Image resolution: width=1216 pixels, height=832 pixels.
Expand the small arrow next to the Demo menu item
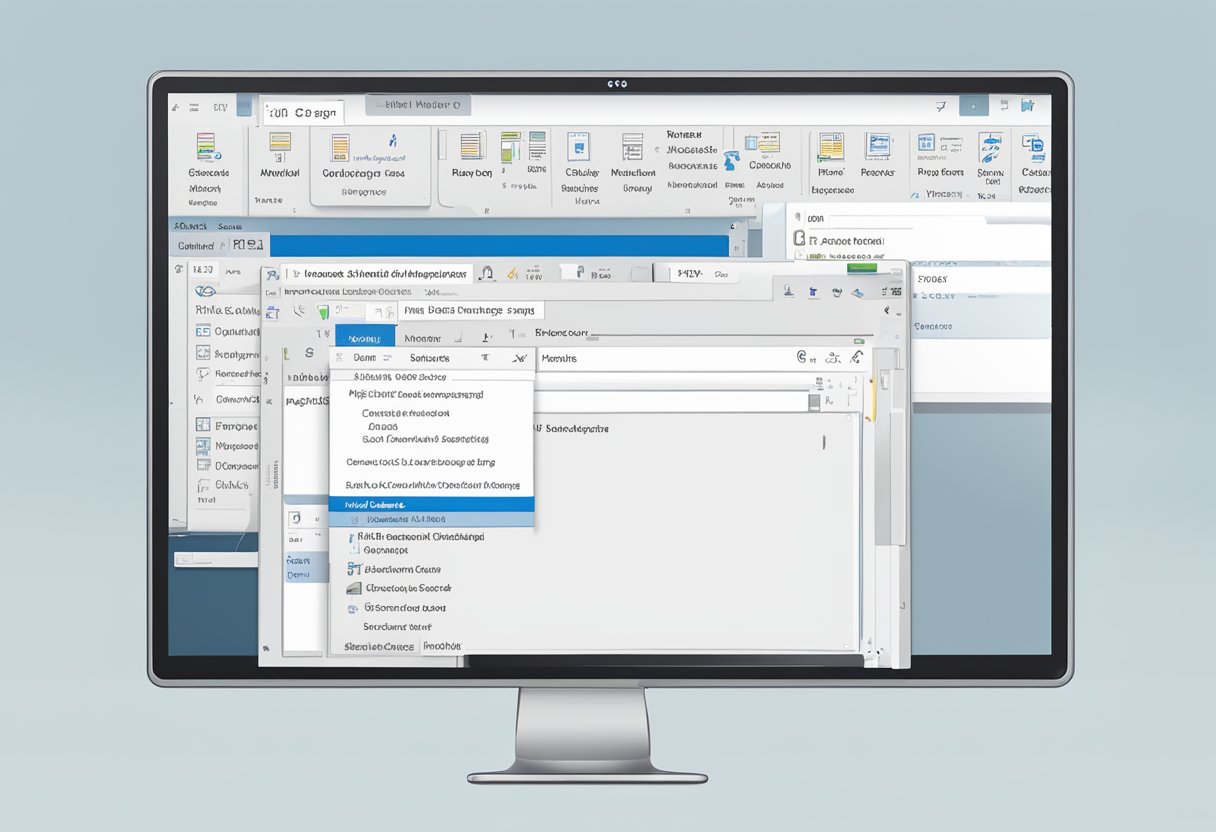[387, 357]
